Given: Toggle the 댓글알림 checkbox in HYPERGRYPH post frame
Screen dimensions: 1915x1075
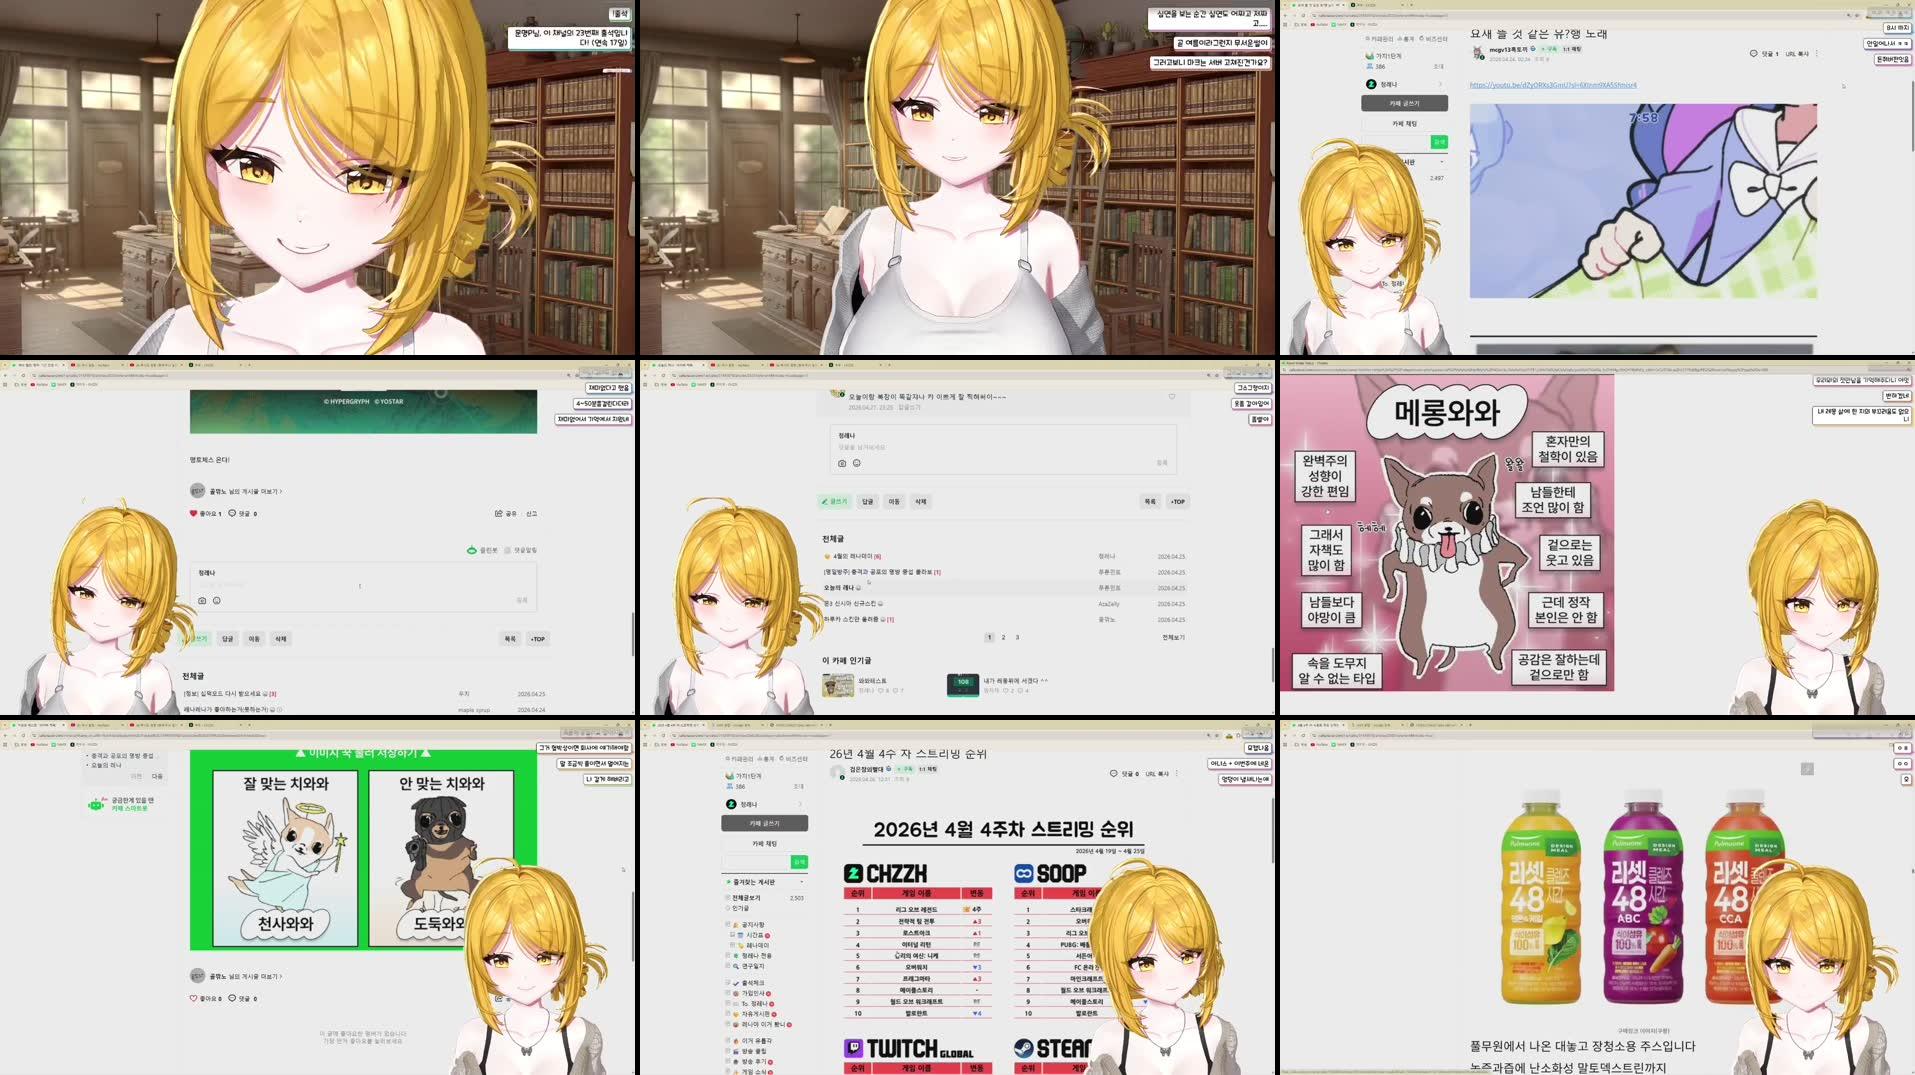Looking at the screenshot, I should click(508, 550).
